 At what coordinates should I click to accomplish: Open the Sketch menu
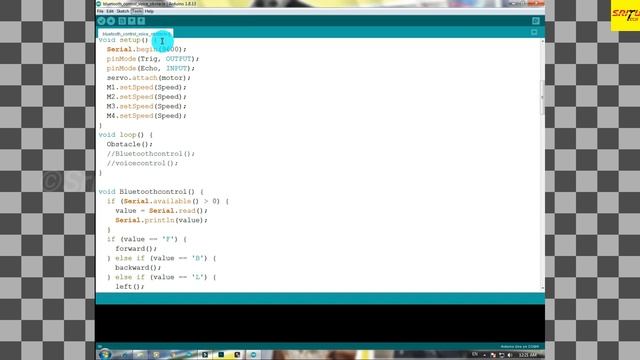click(122, 11)
